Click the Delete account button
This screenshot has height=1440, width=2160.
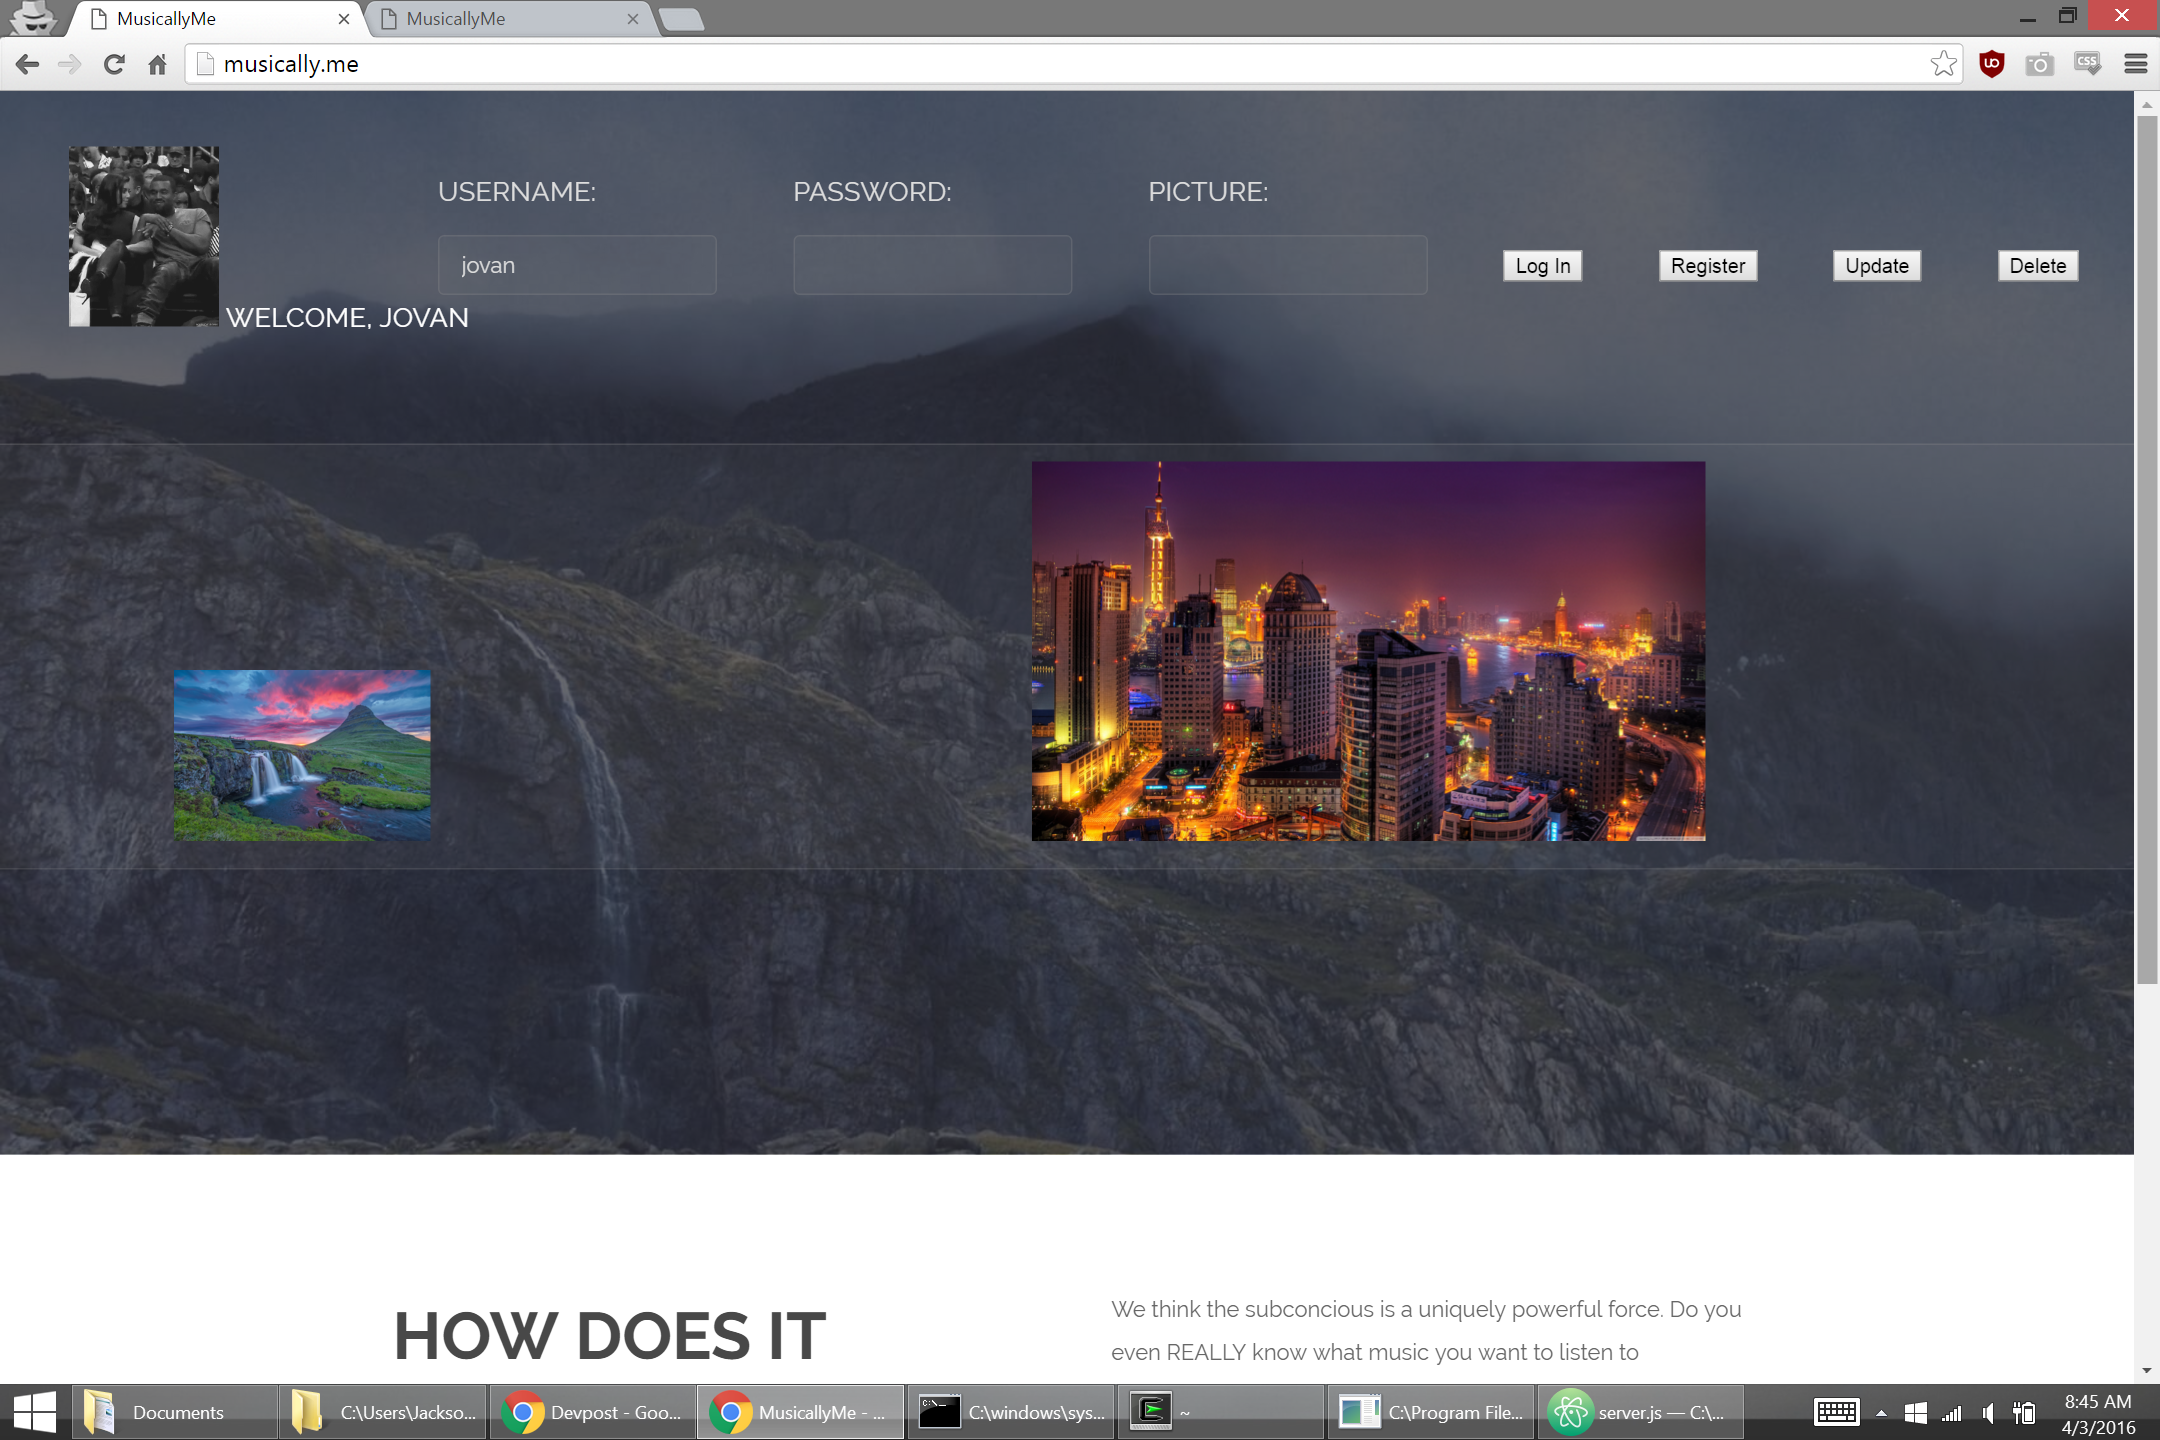(2037, 266)
